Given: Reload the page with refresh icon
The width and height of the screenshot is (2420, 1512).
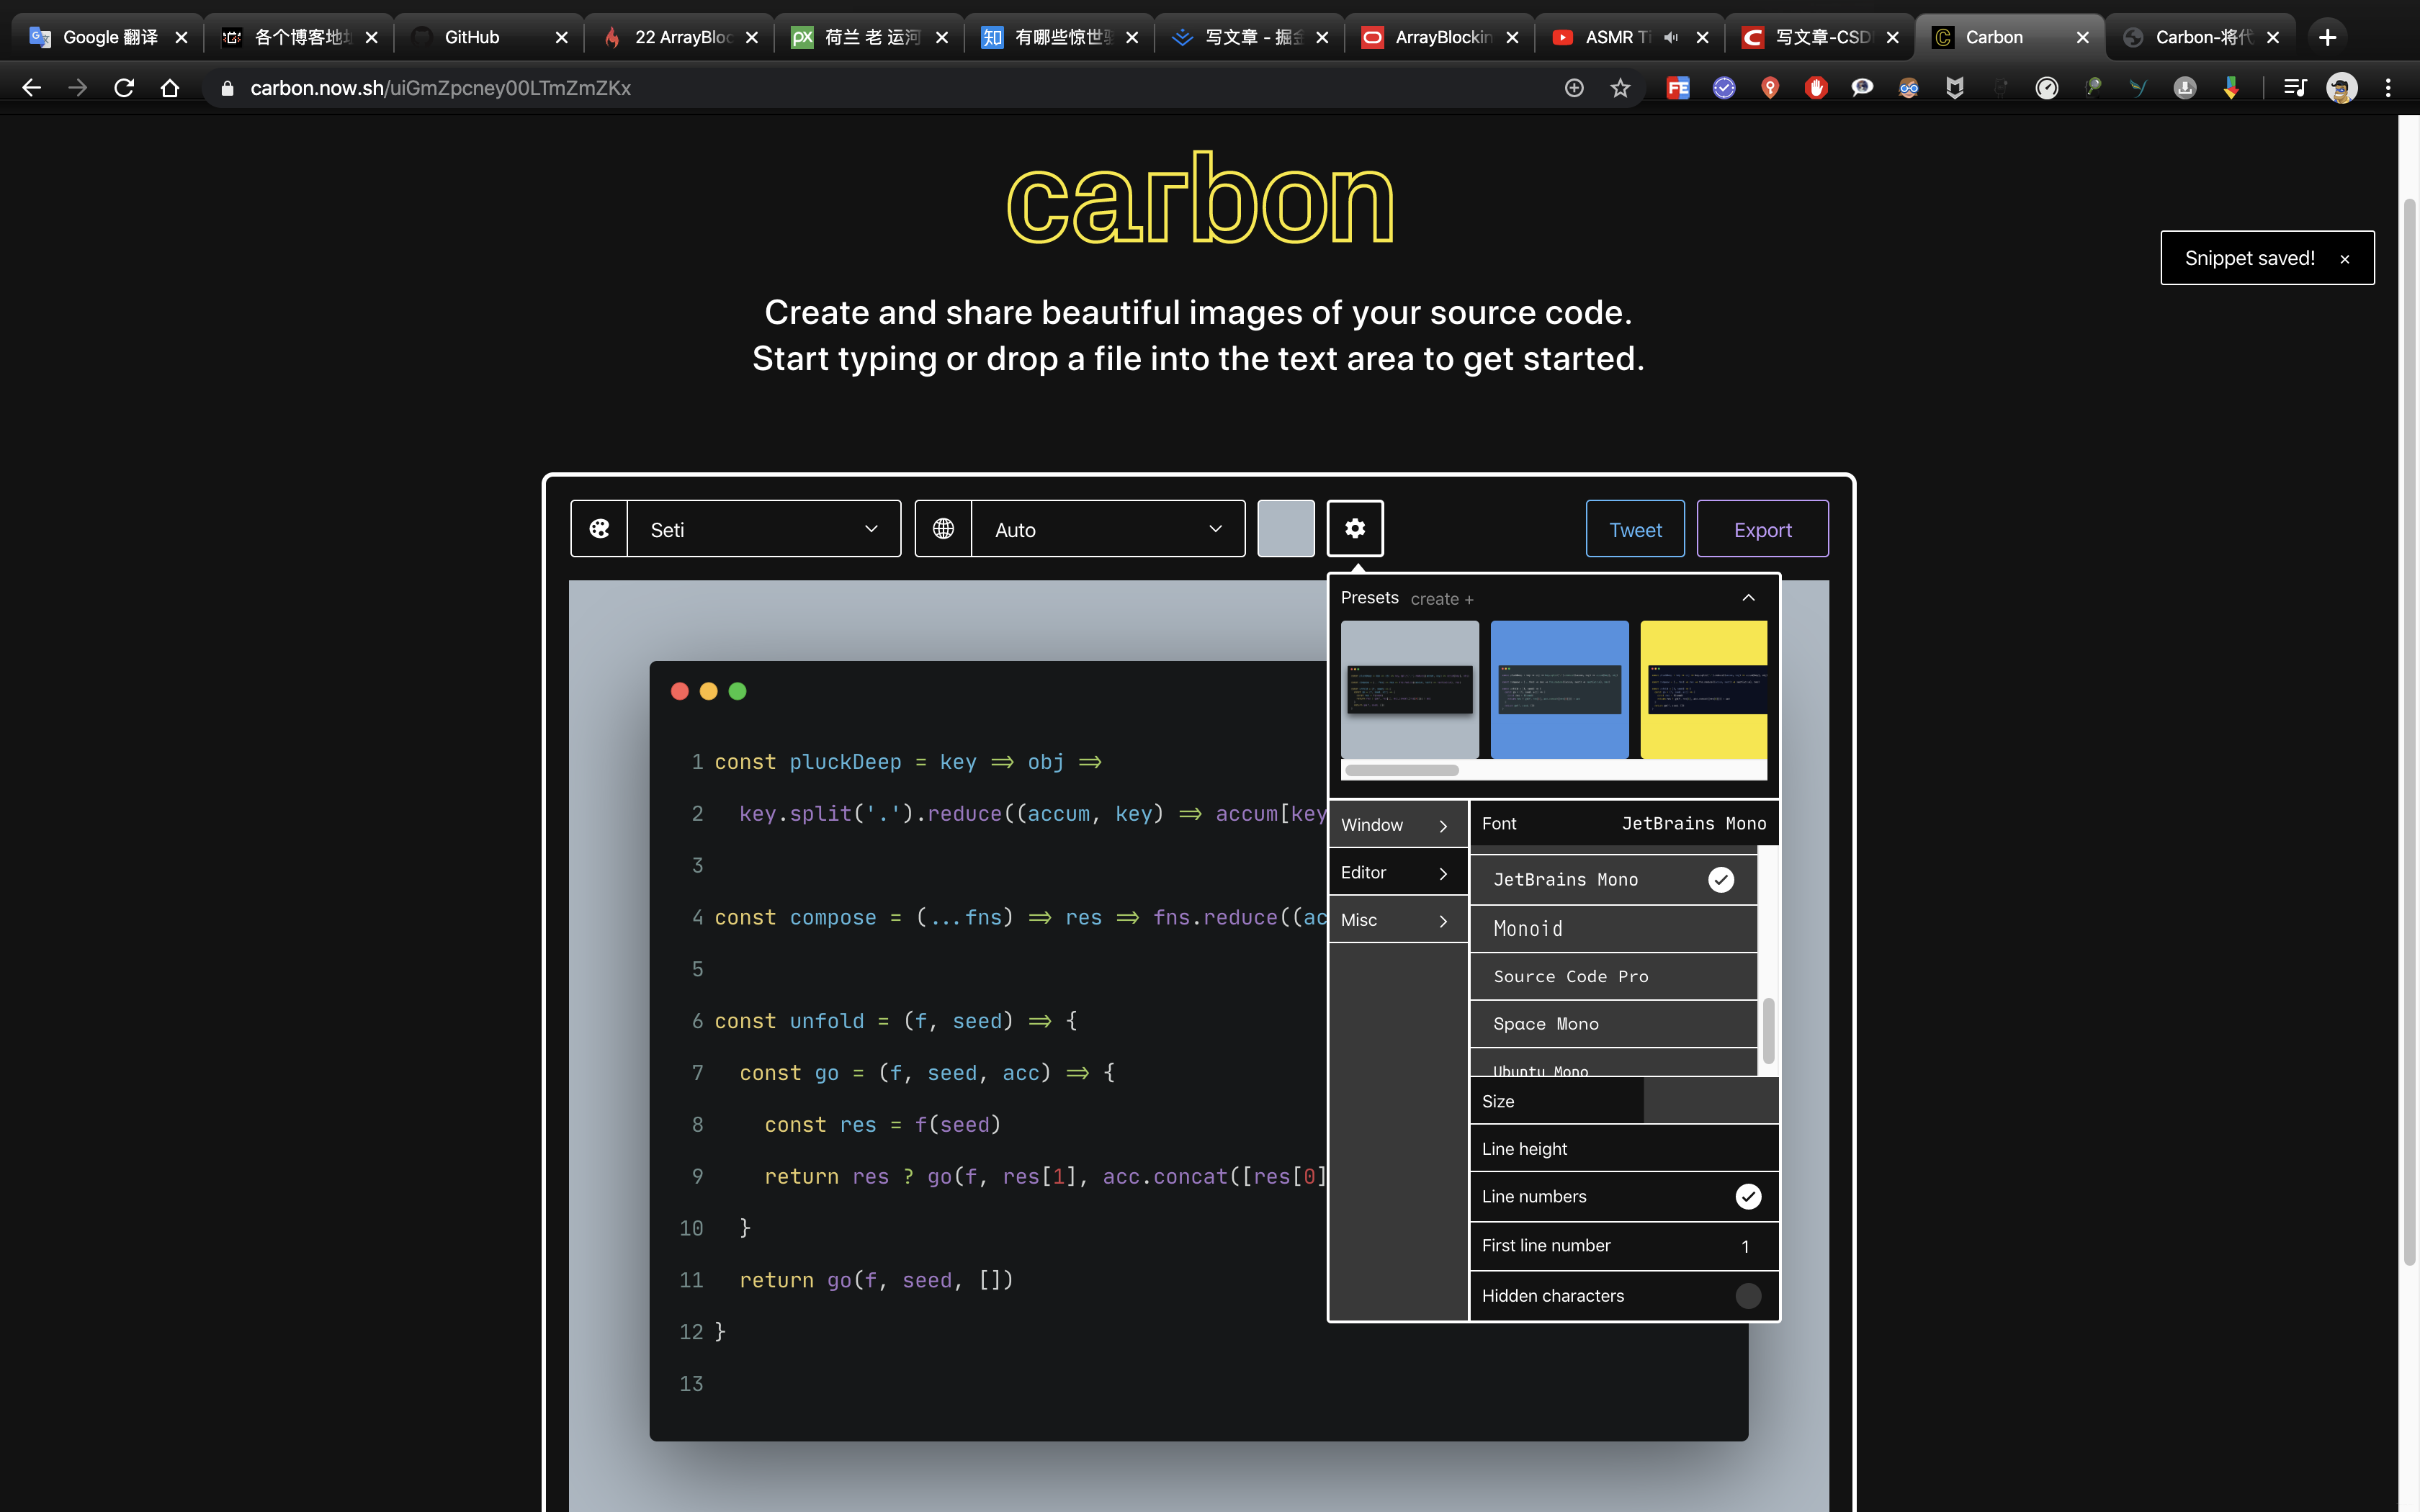Looking at the screenshot, I should pyautogui.click(x=124, y=88).
